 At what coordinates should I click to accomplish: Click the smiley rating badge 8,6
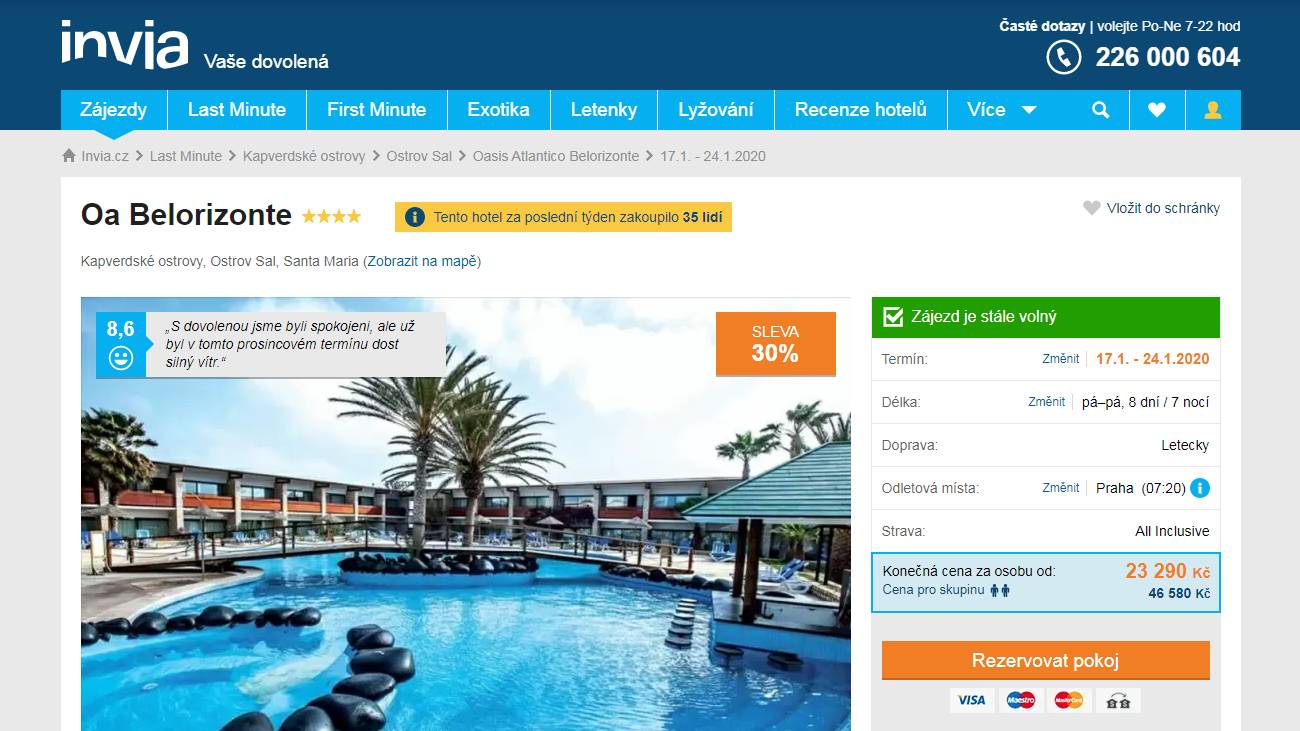click(121, 345)
